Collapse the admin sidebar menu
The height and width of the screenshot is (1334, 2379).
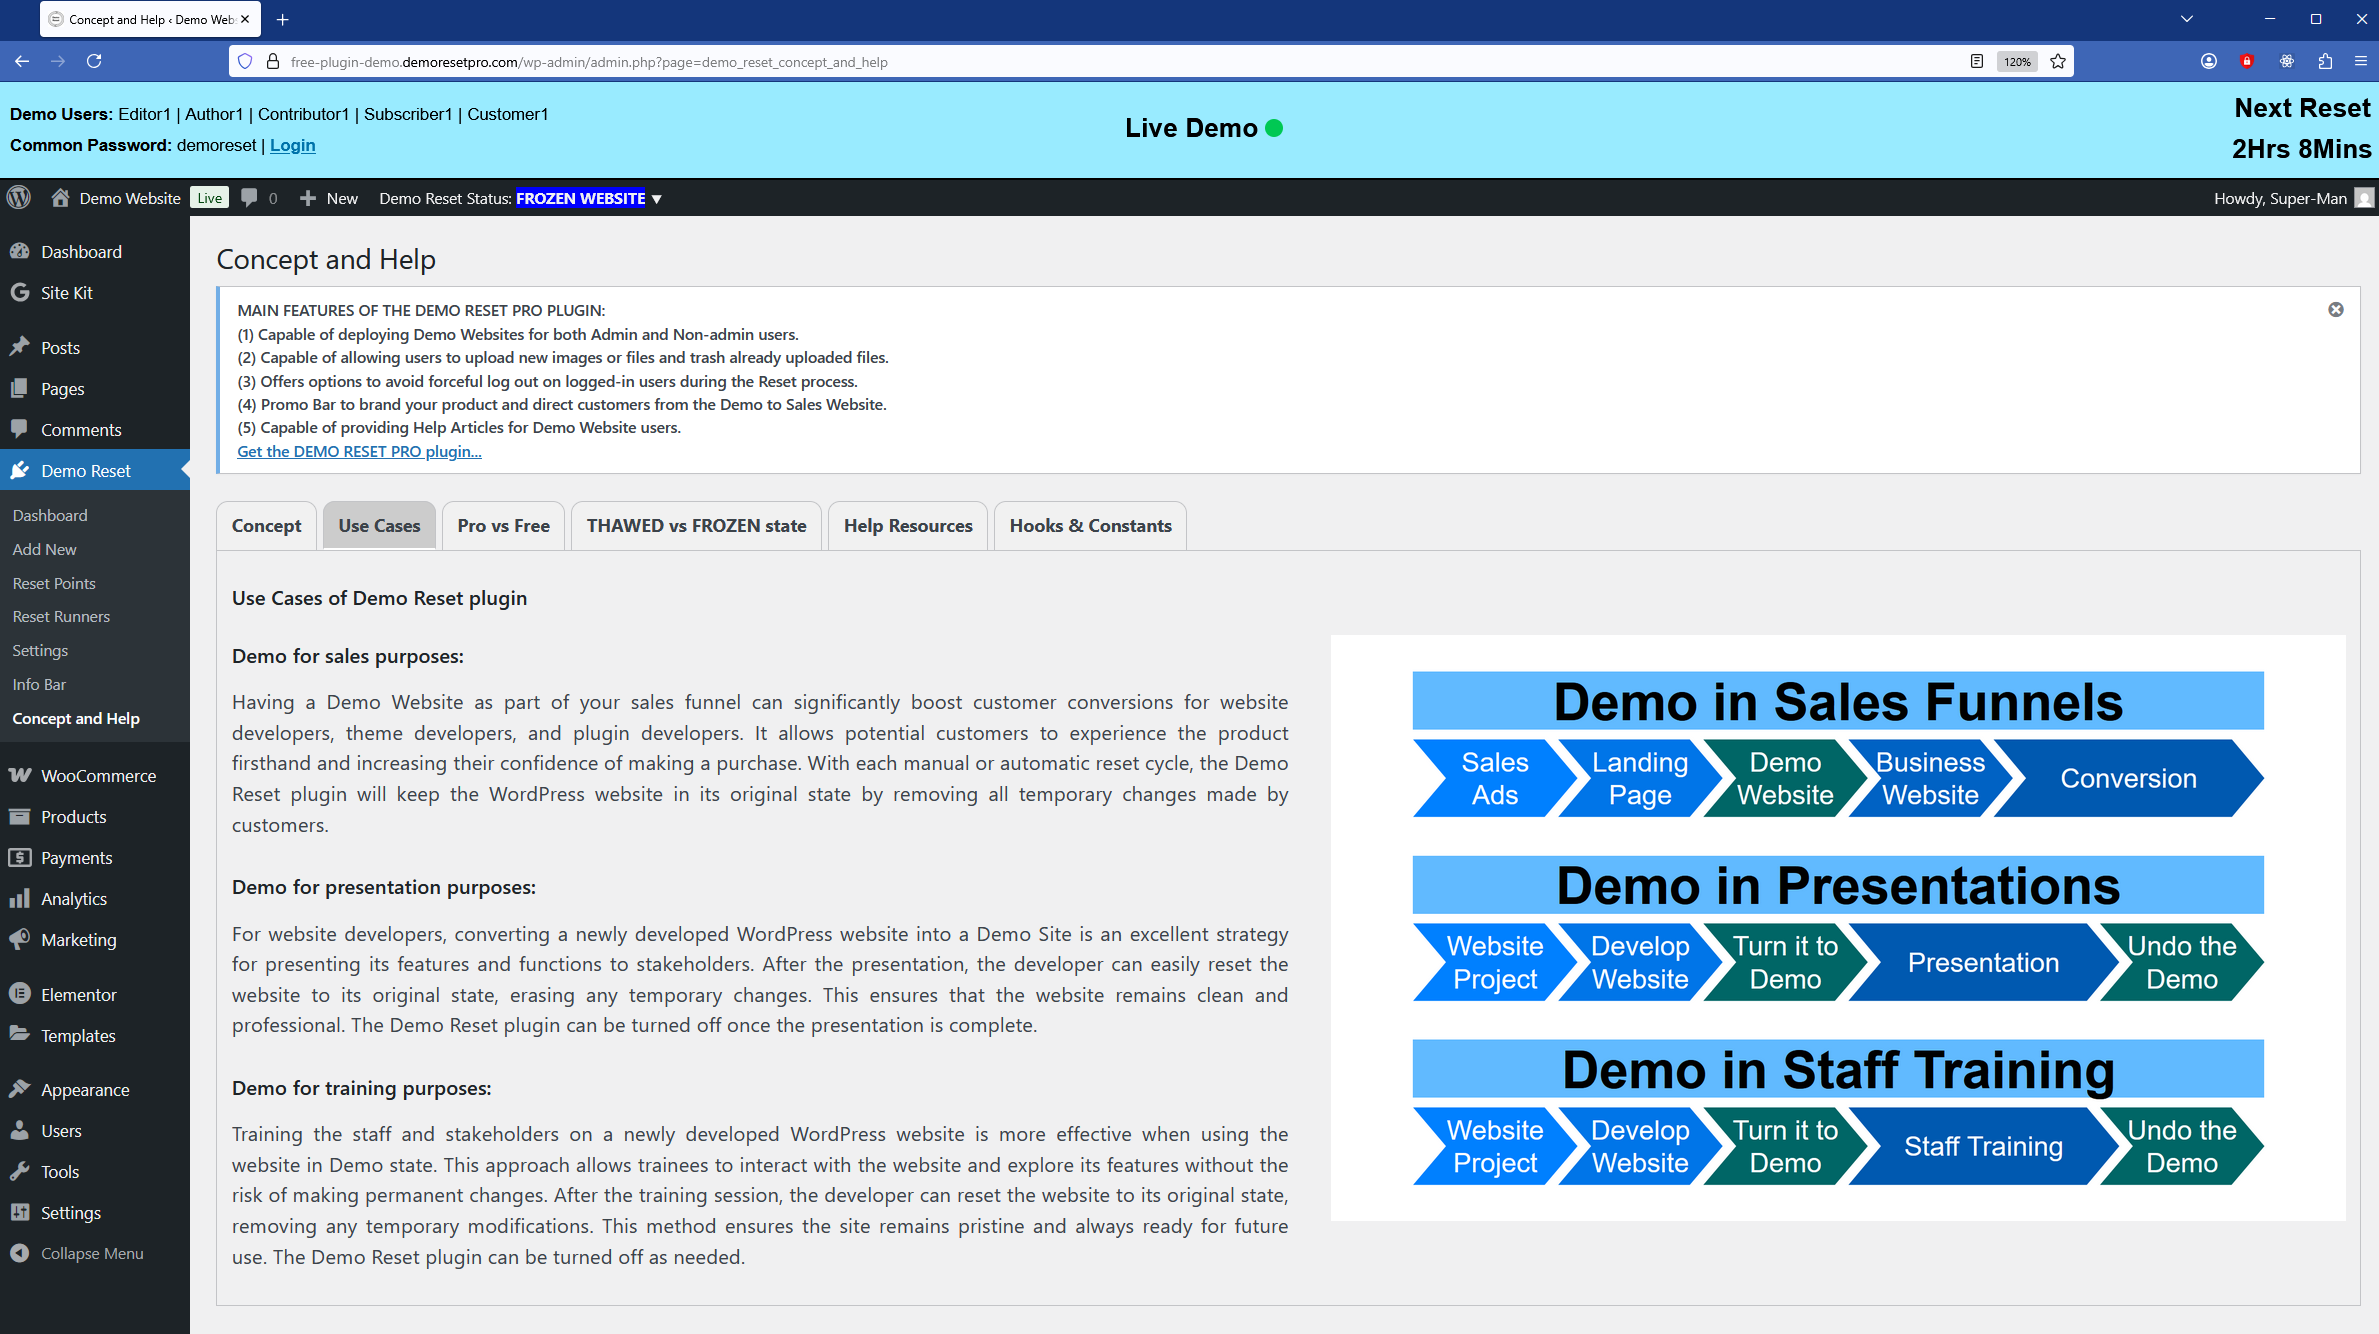click(91, 1253)
